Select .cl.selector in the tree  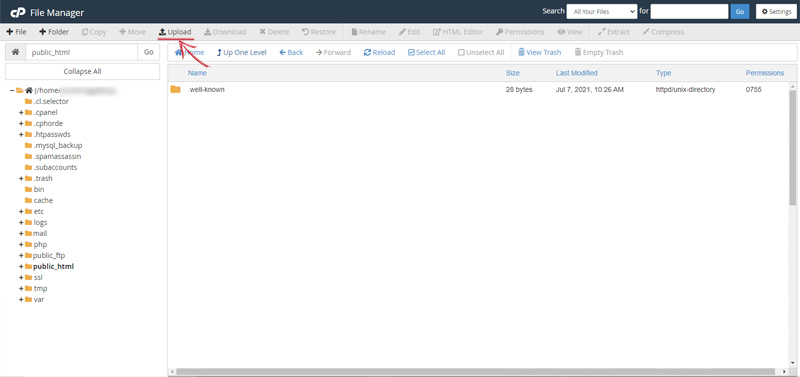pyautogui.click(x=51, y=102)
